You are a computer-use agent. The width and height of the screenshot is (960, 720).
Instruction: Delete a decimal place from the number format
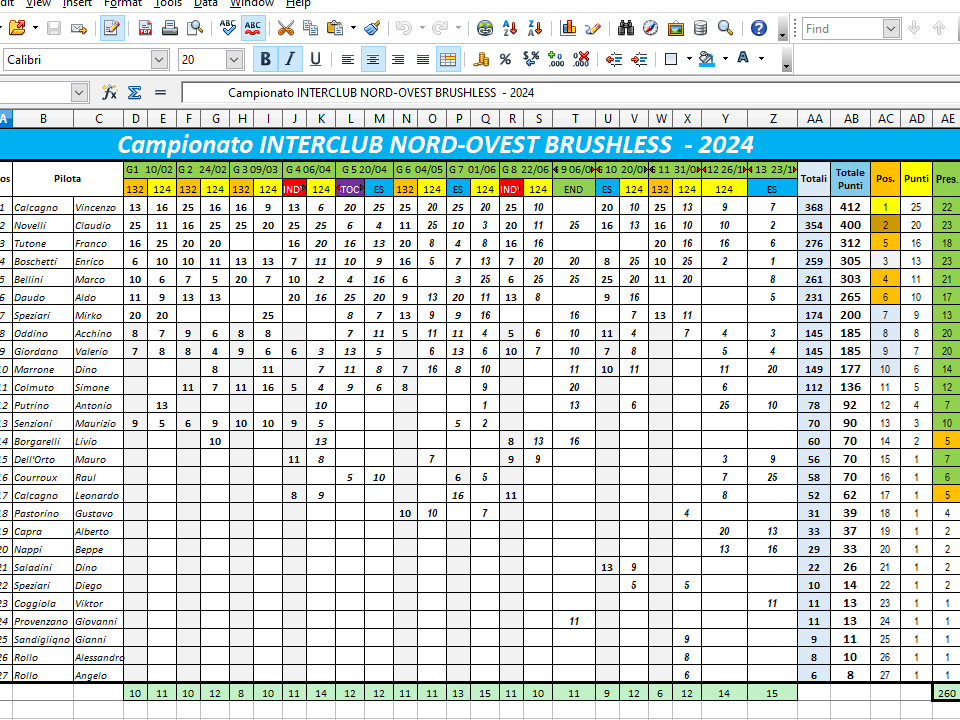(x=581, y=59)
